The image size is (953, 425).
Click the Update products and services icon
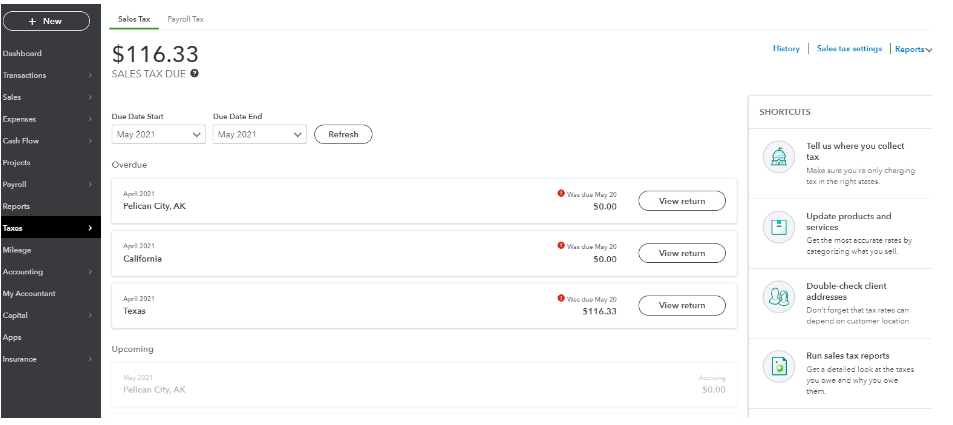[777, 227]
